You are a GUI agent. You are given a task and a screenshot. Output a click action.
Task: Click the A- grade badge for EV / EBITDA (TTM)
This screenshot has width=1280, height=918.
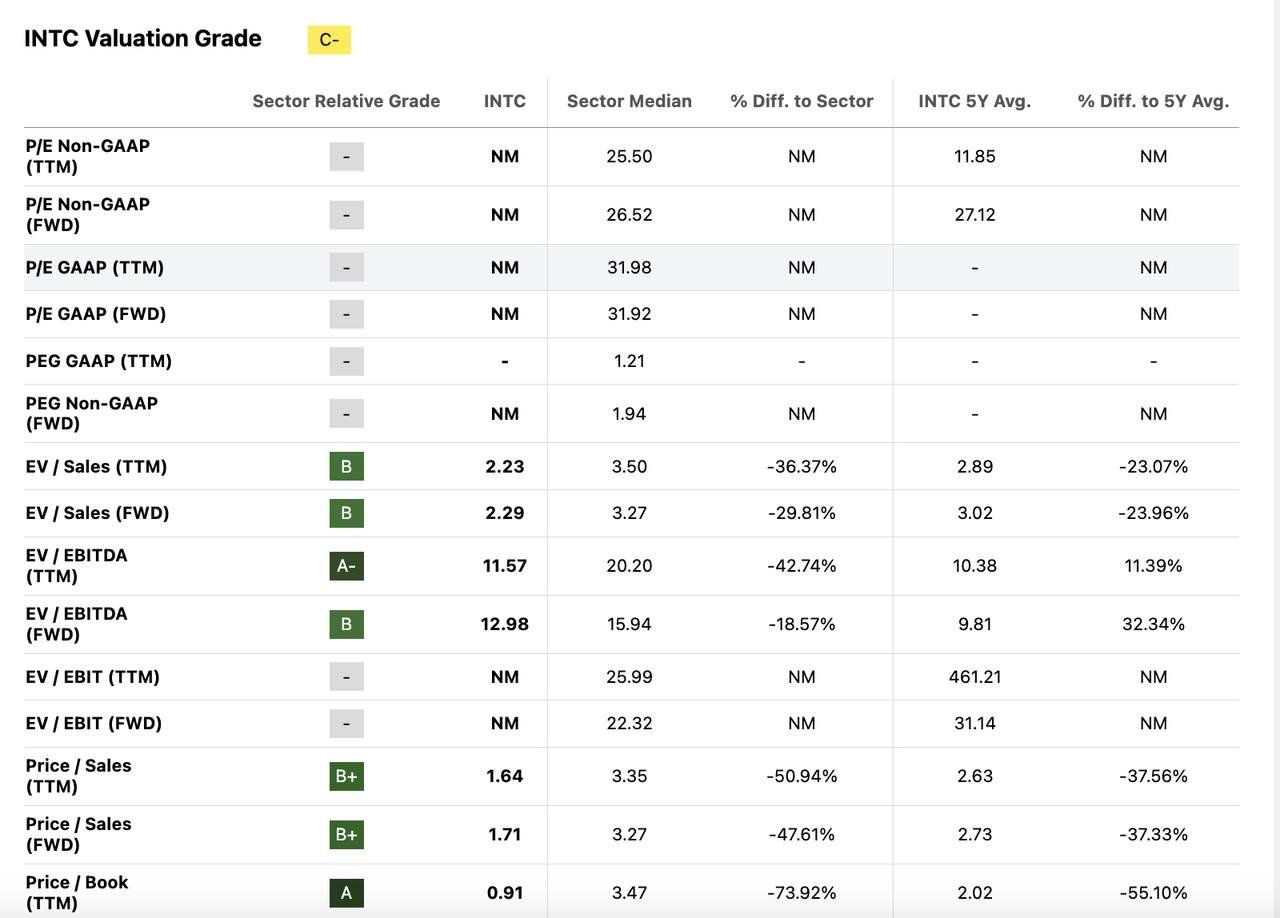346,566
